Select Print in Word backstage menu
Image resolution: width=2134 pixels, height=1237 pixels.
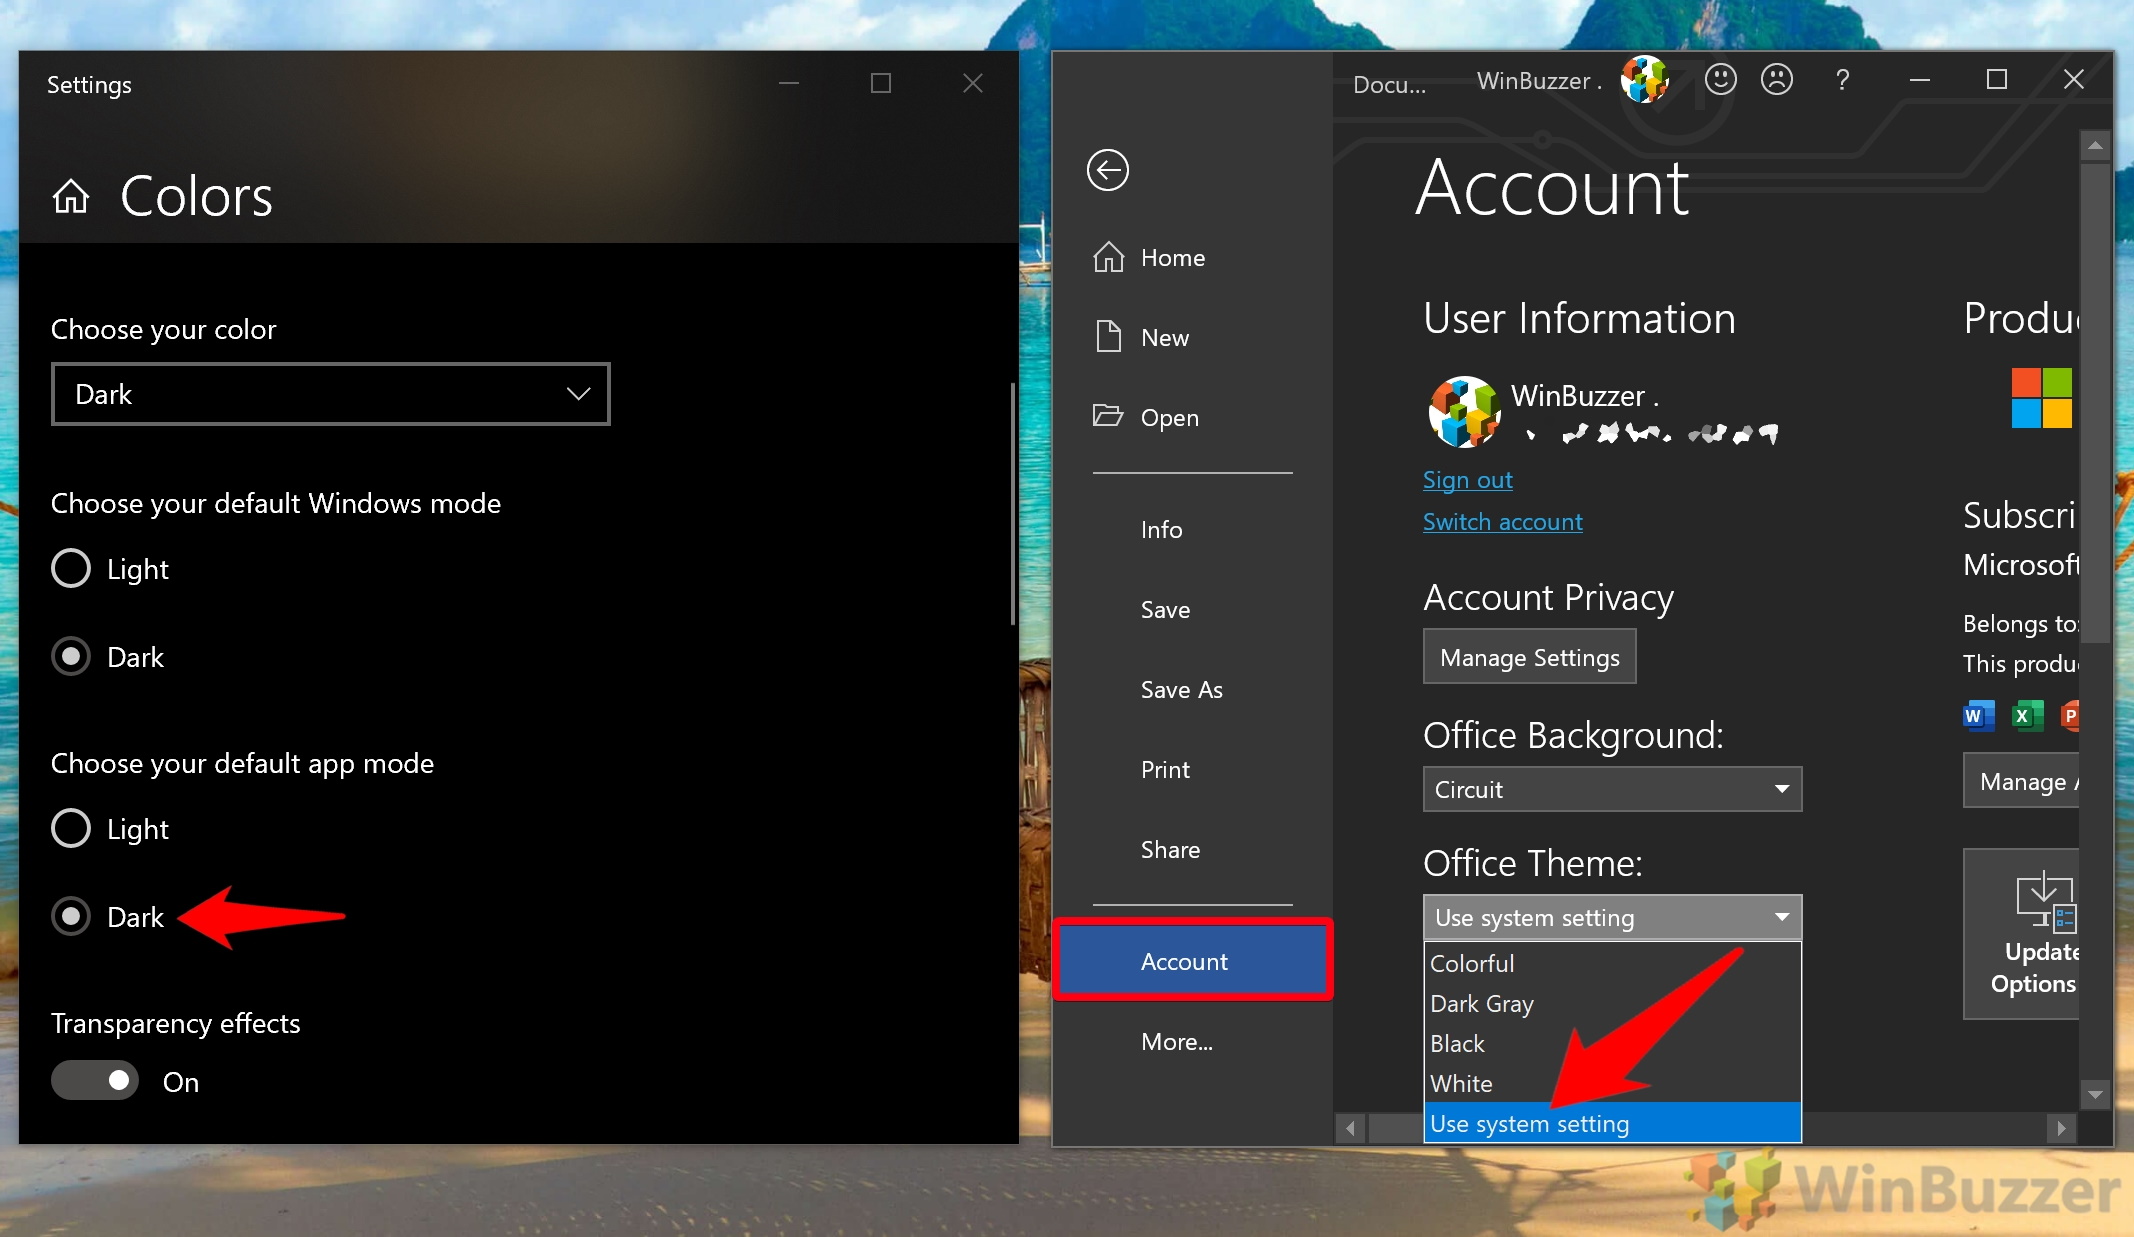point(1192,769)
